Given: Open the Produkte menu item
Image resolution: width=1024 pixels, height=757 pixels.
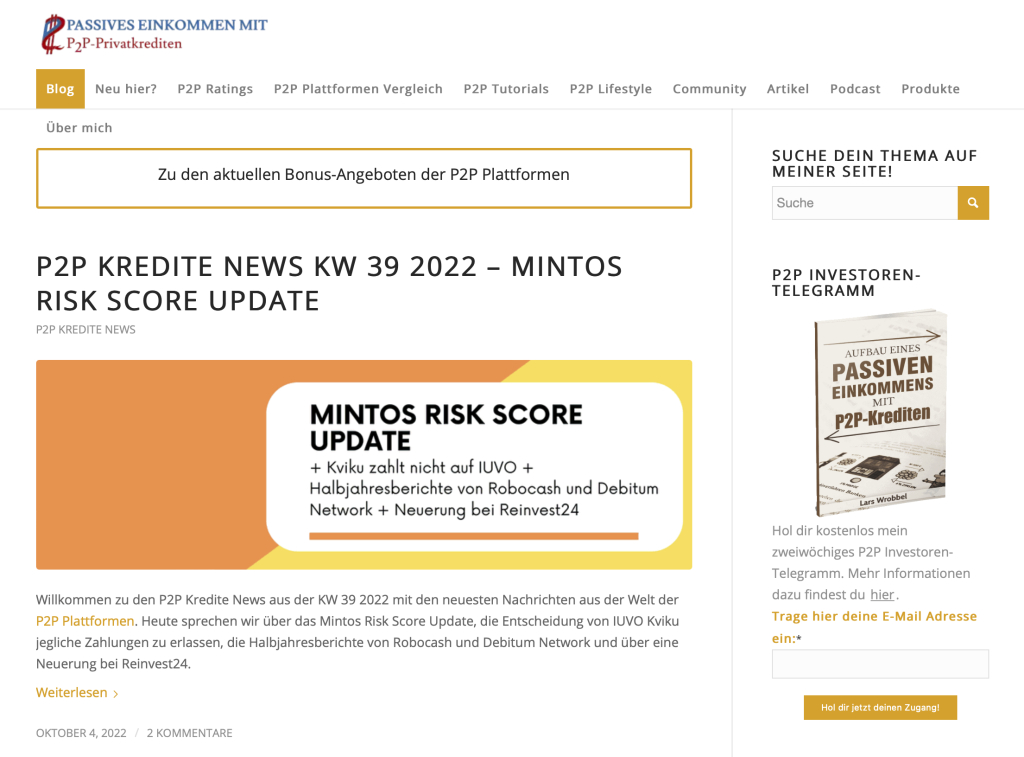Looking at the screenshot, I should click(x=930, y=89).
